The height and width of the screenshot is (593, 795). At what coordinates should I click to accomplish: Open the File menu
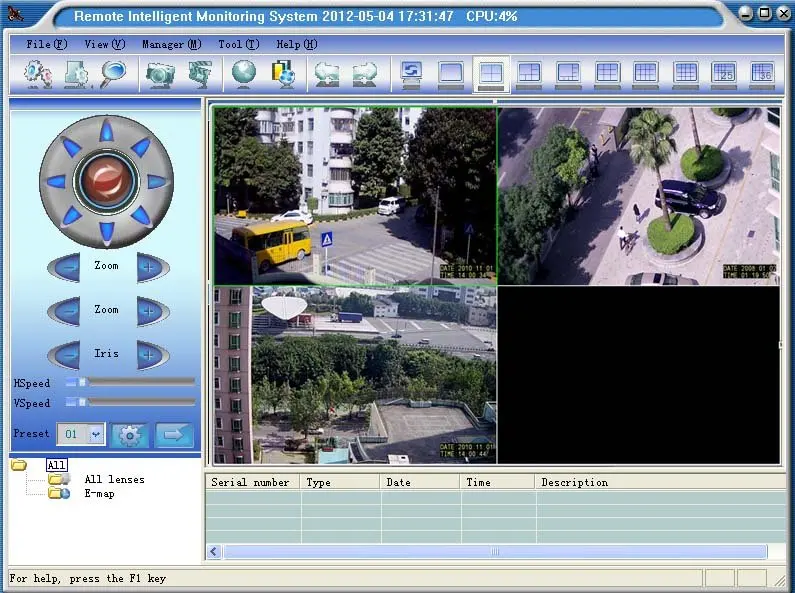coord(46,44)
